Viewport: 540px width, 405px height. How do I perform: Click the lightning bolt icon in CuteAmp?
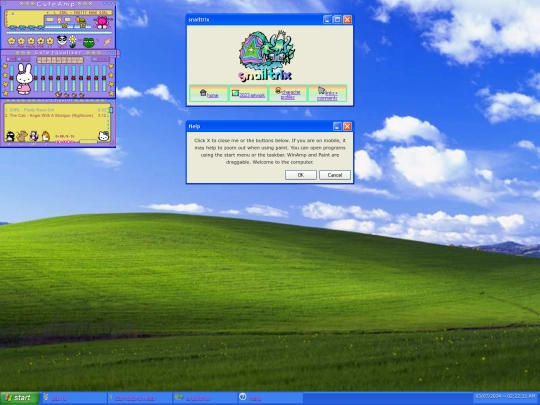[107, 42]
